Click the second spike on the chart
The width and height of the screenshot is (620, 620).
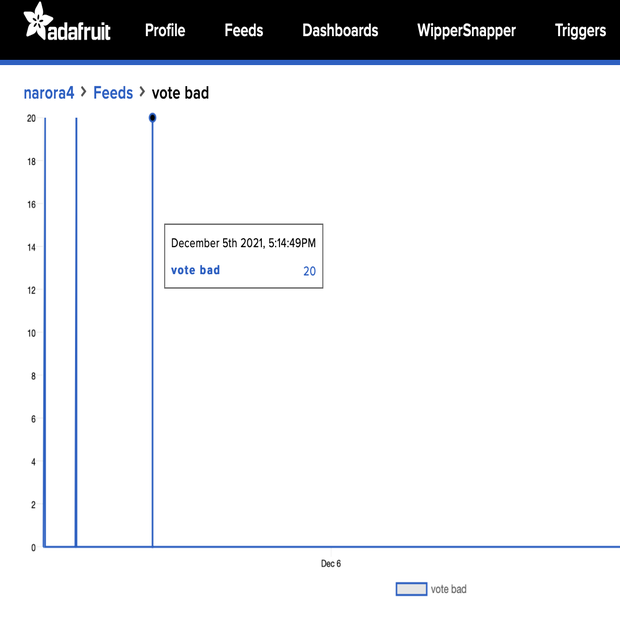coord(76,330)
